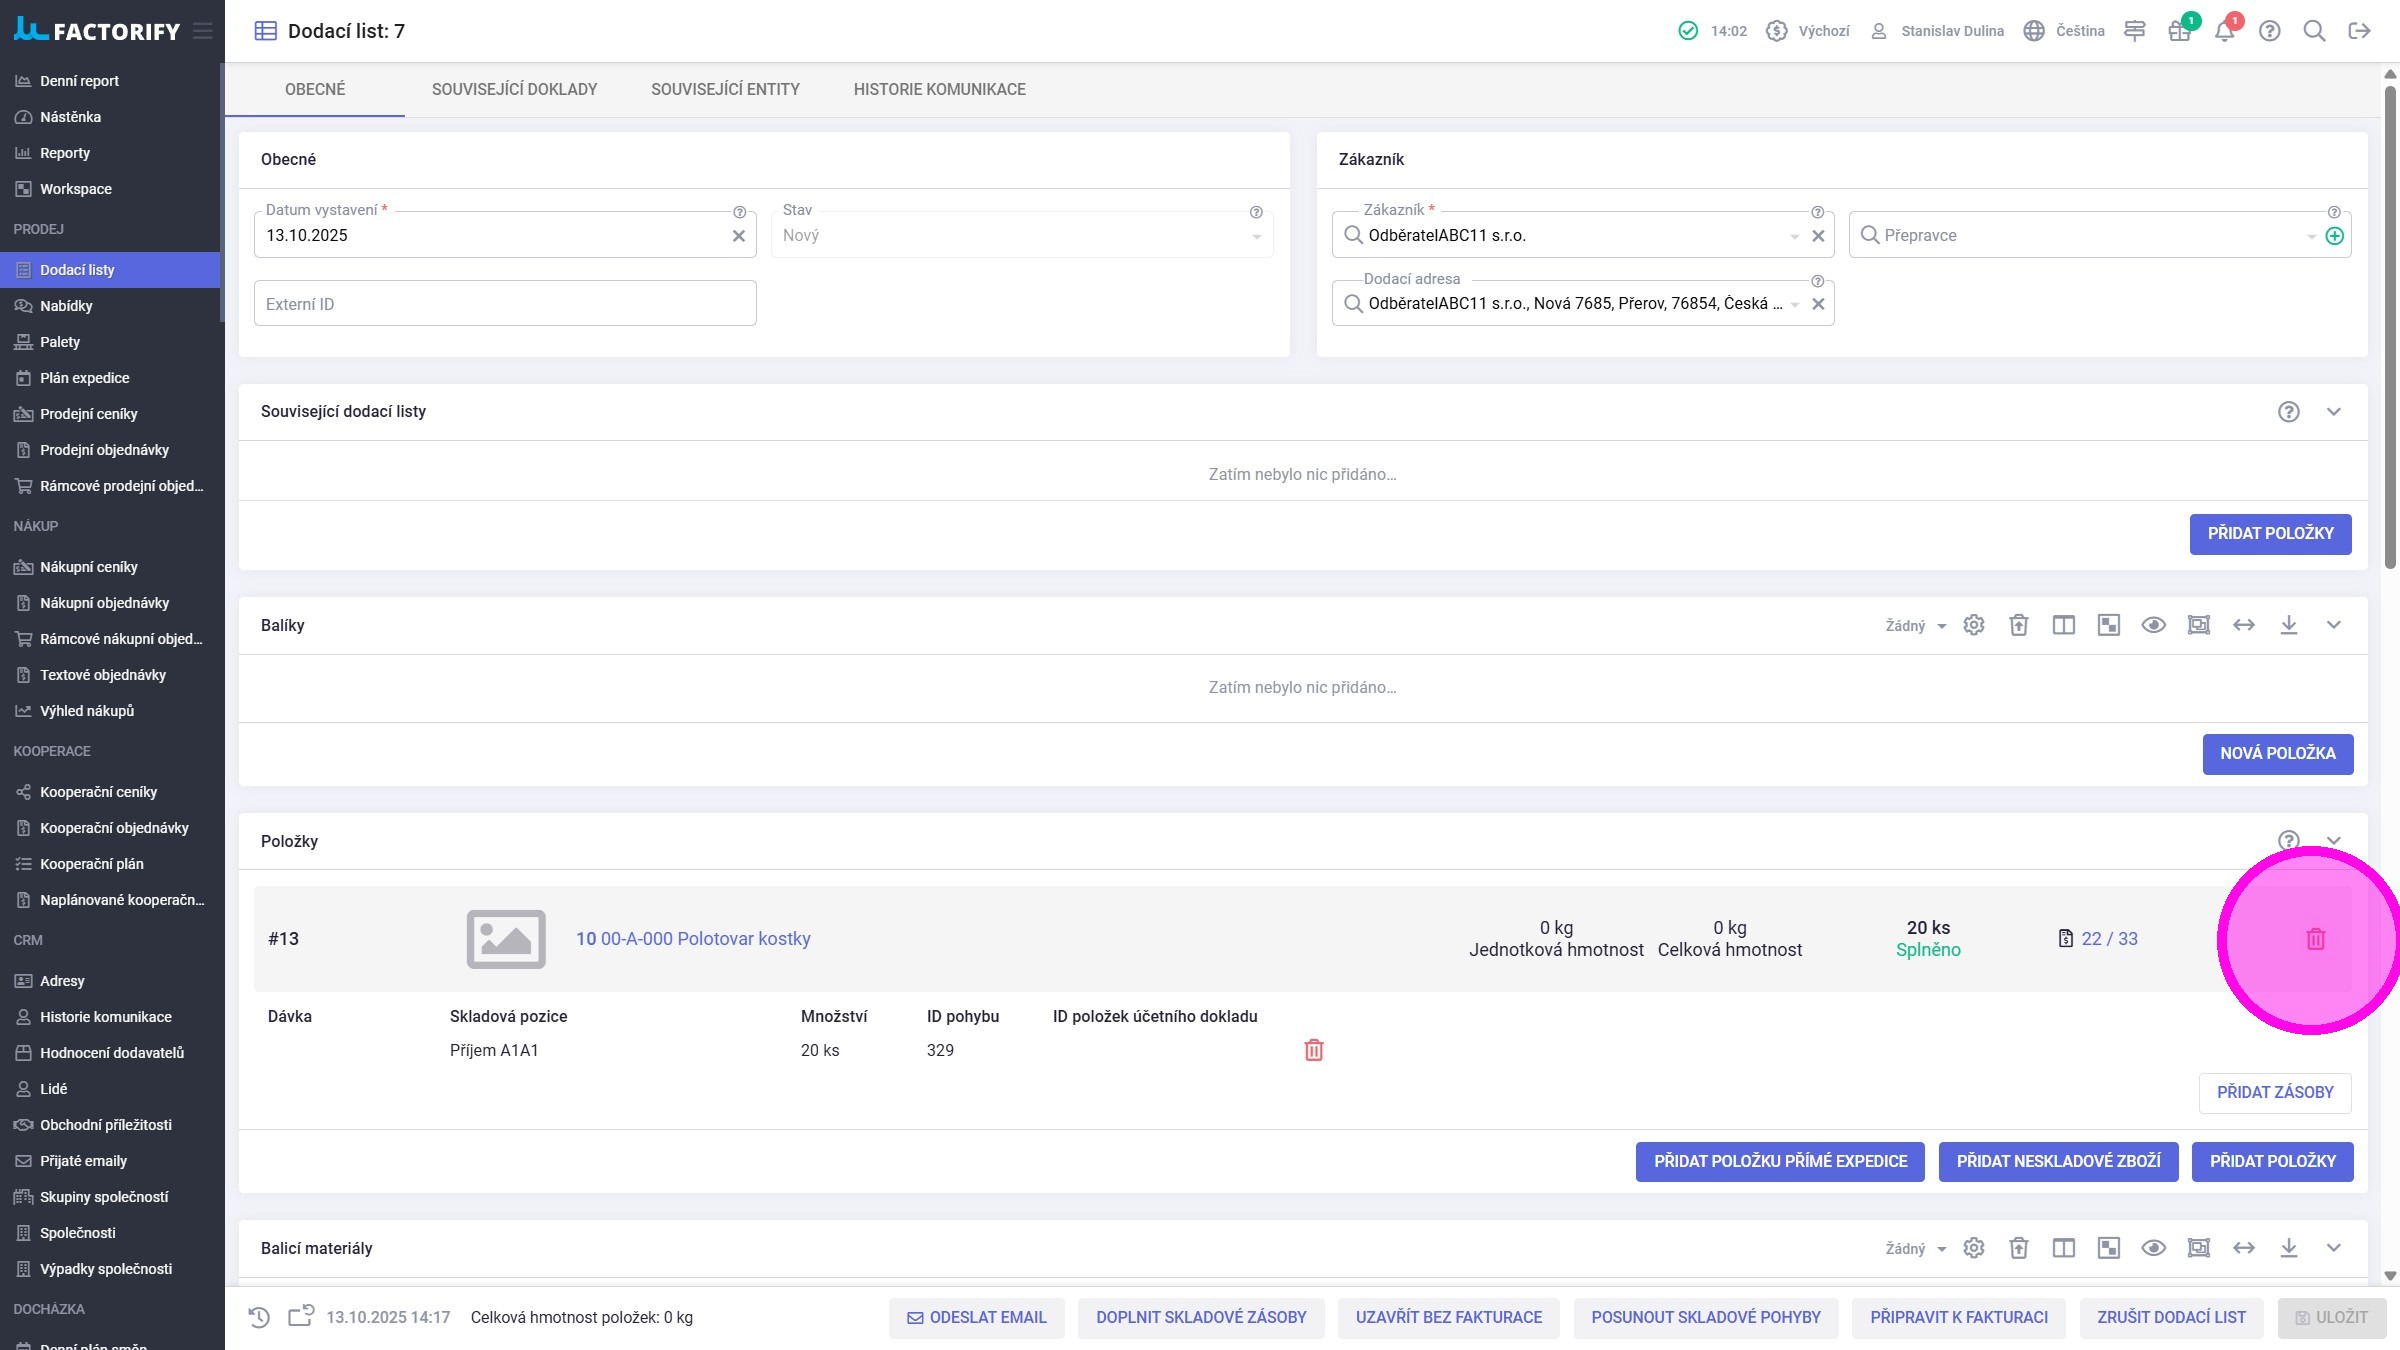Click the Externí ID input field

[x=505, y=304]
